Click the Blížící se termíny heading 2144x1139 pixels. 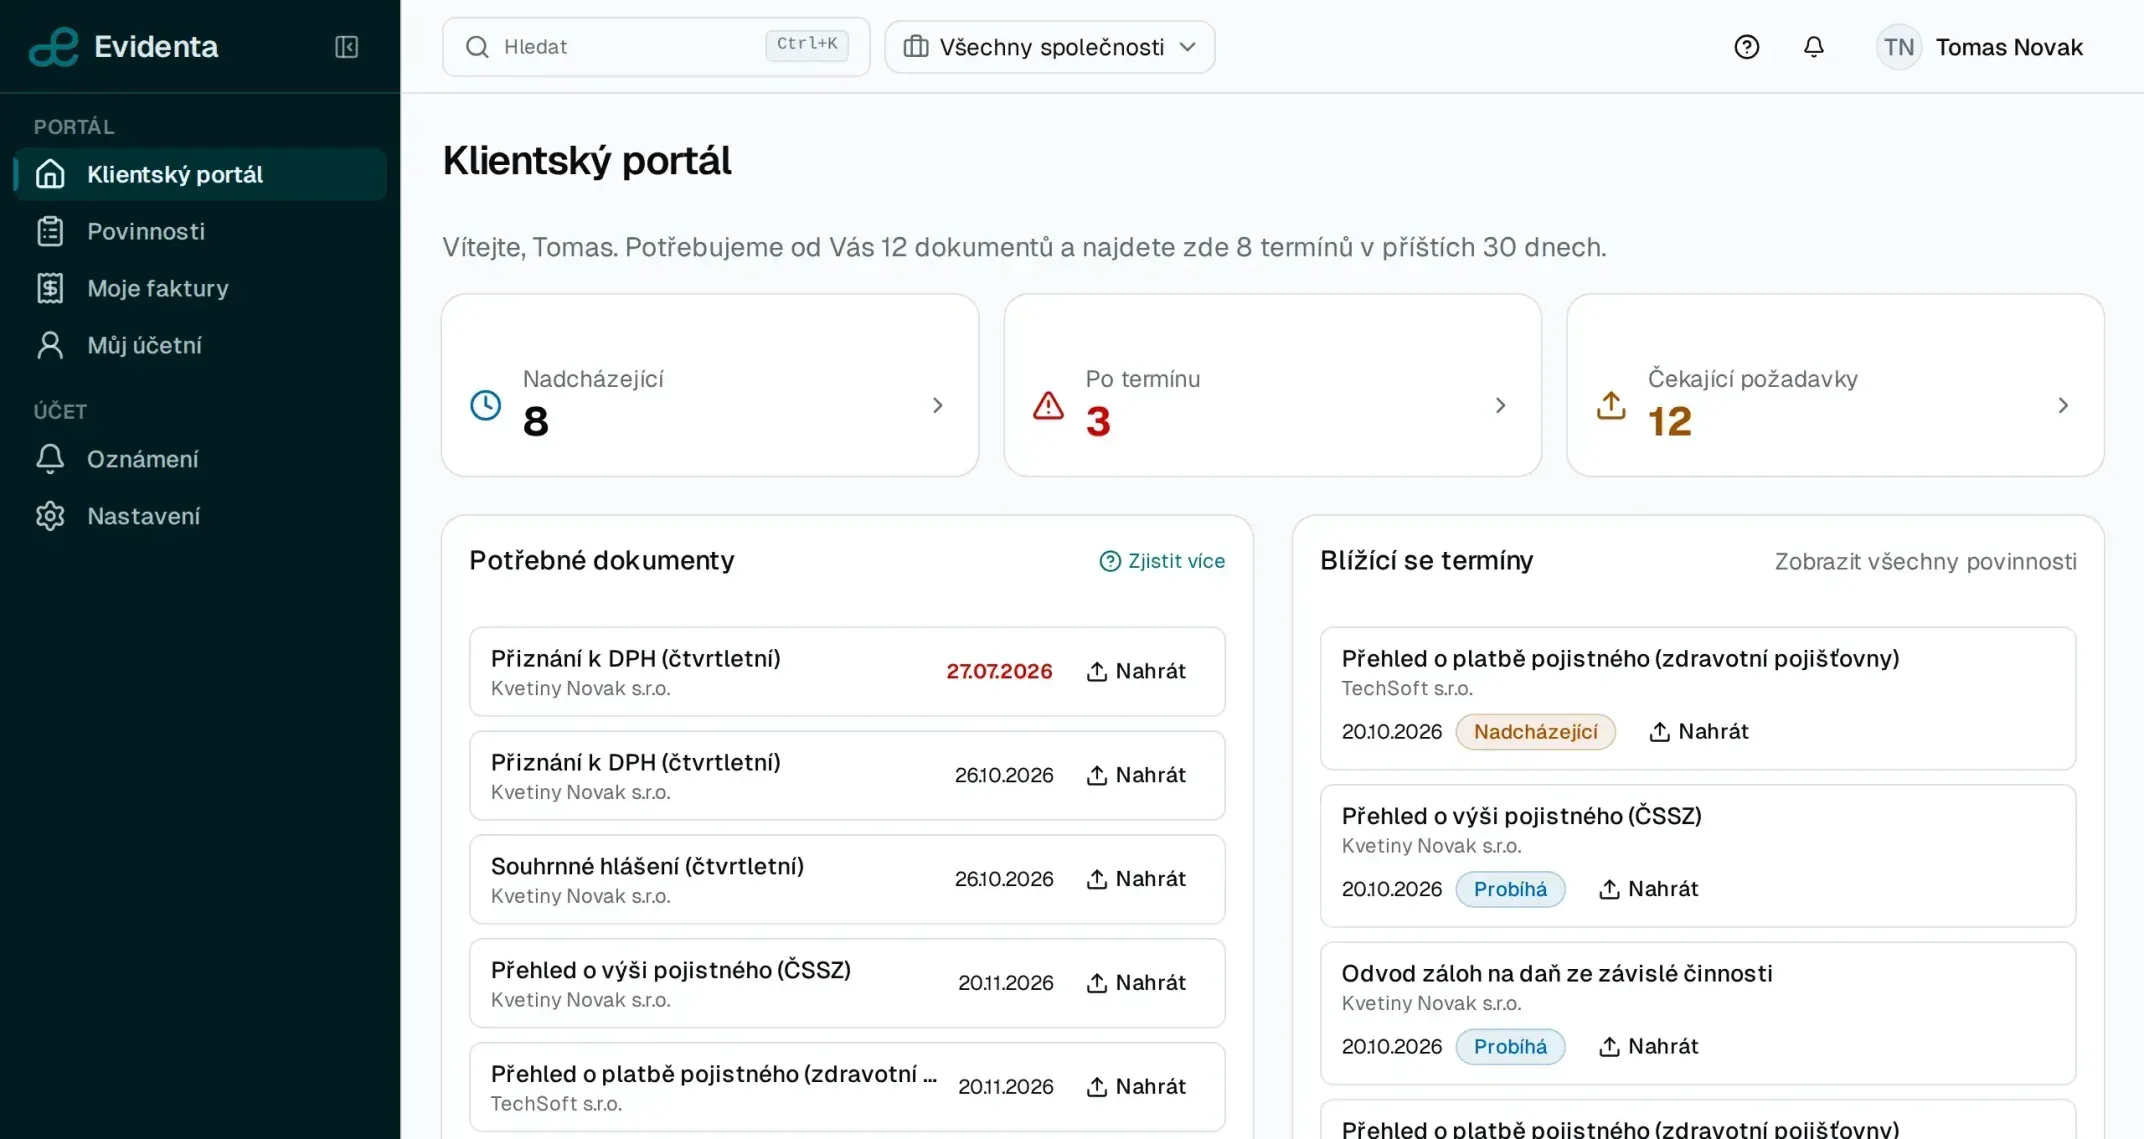click(x=1426, y=561)
